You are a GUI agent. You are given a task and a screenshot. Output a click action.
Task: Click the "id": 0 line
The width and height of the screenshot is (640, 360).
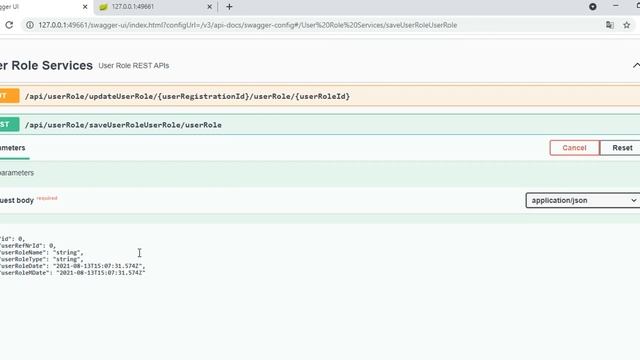pyautogui.click(x=12, y=239)
